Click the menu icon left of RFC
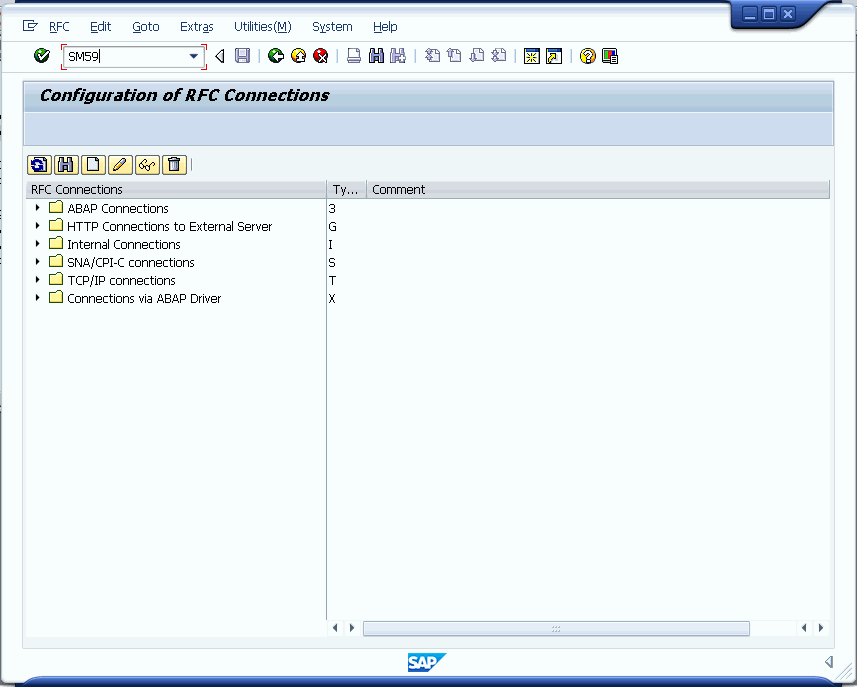This screenshot has width=857, height=687. tap(30, 26)
